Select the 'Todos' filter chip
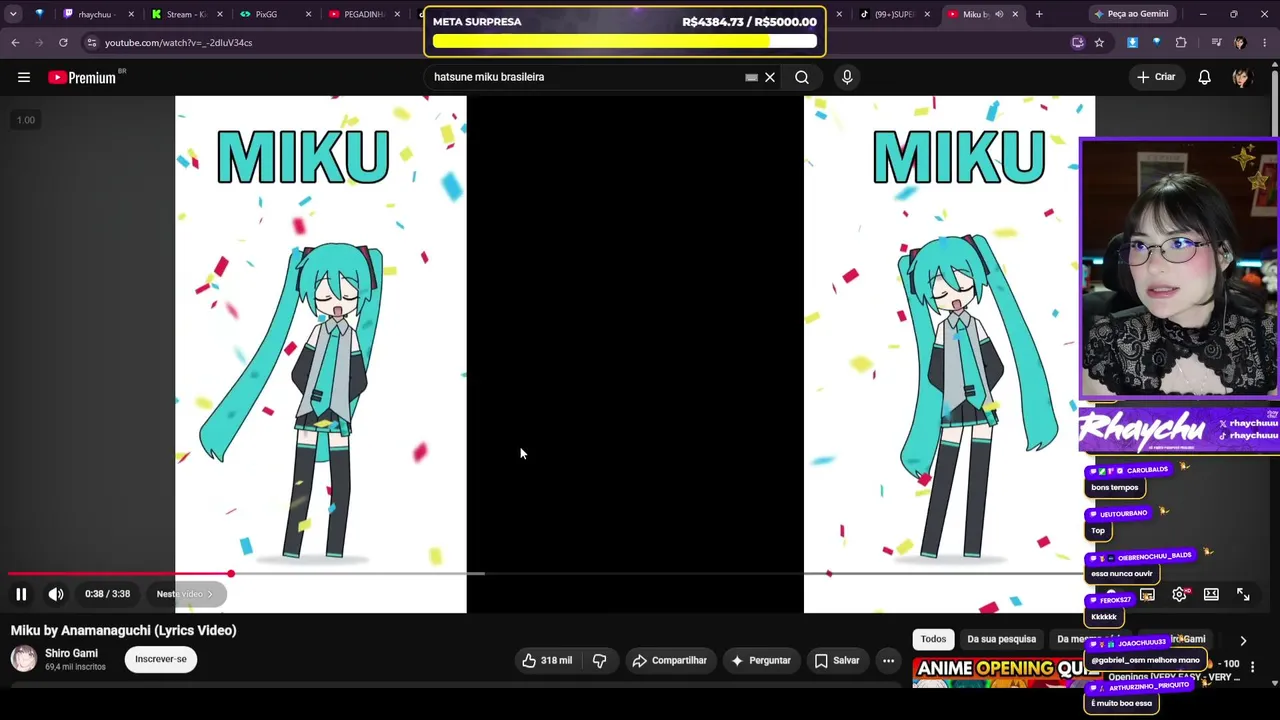Screen dimensions: 1280x720 pos(933,639)
